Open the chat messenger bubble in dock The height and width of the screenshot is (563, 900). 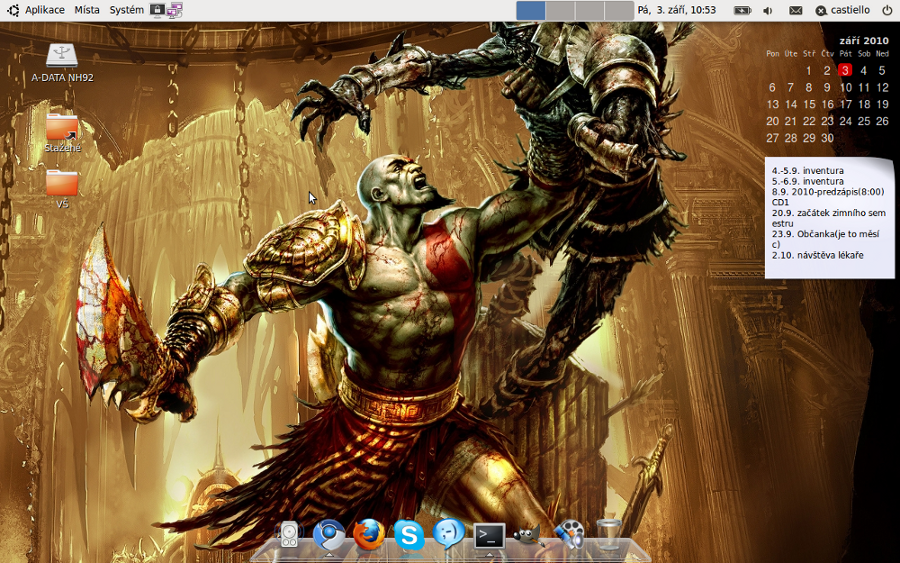tap(449, 534)
